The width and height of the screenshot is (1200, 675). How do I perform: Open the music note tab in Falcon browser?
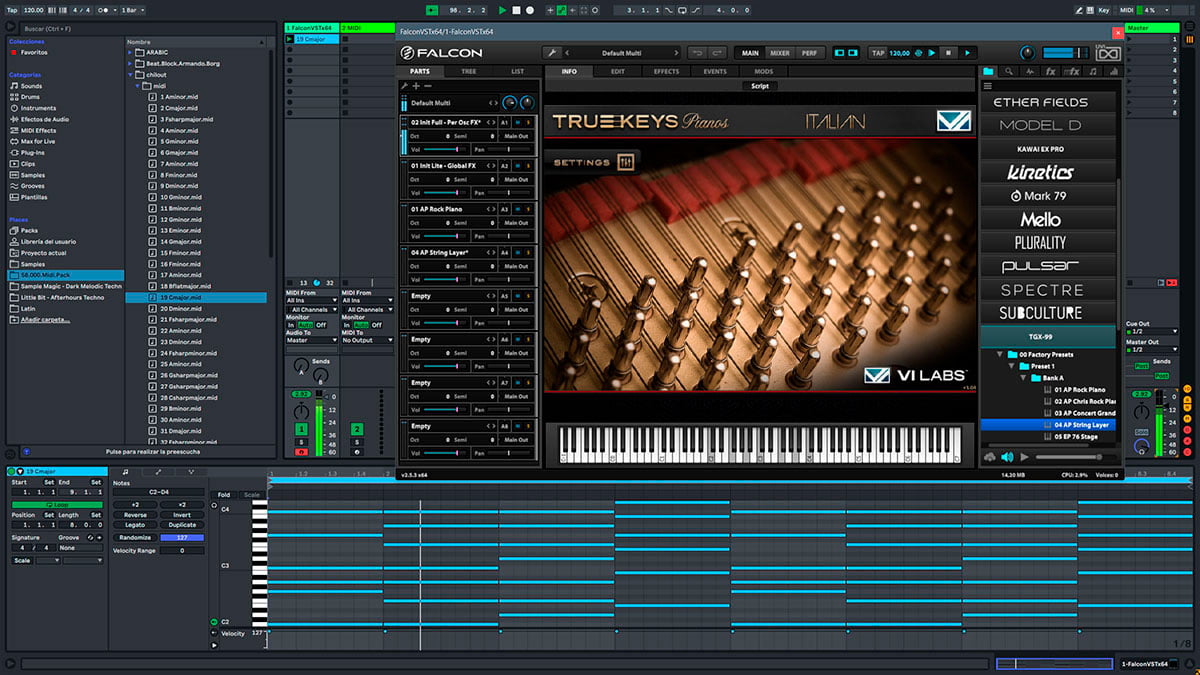1092,72
